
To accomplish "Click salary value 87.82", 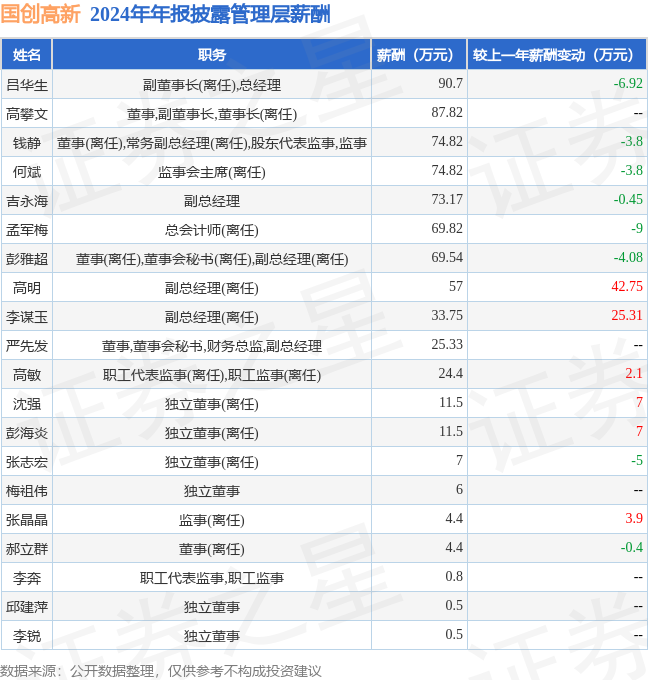I will tap(447, 112).
